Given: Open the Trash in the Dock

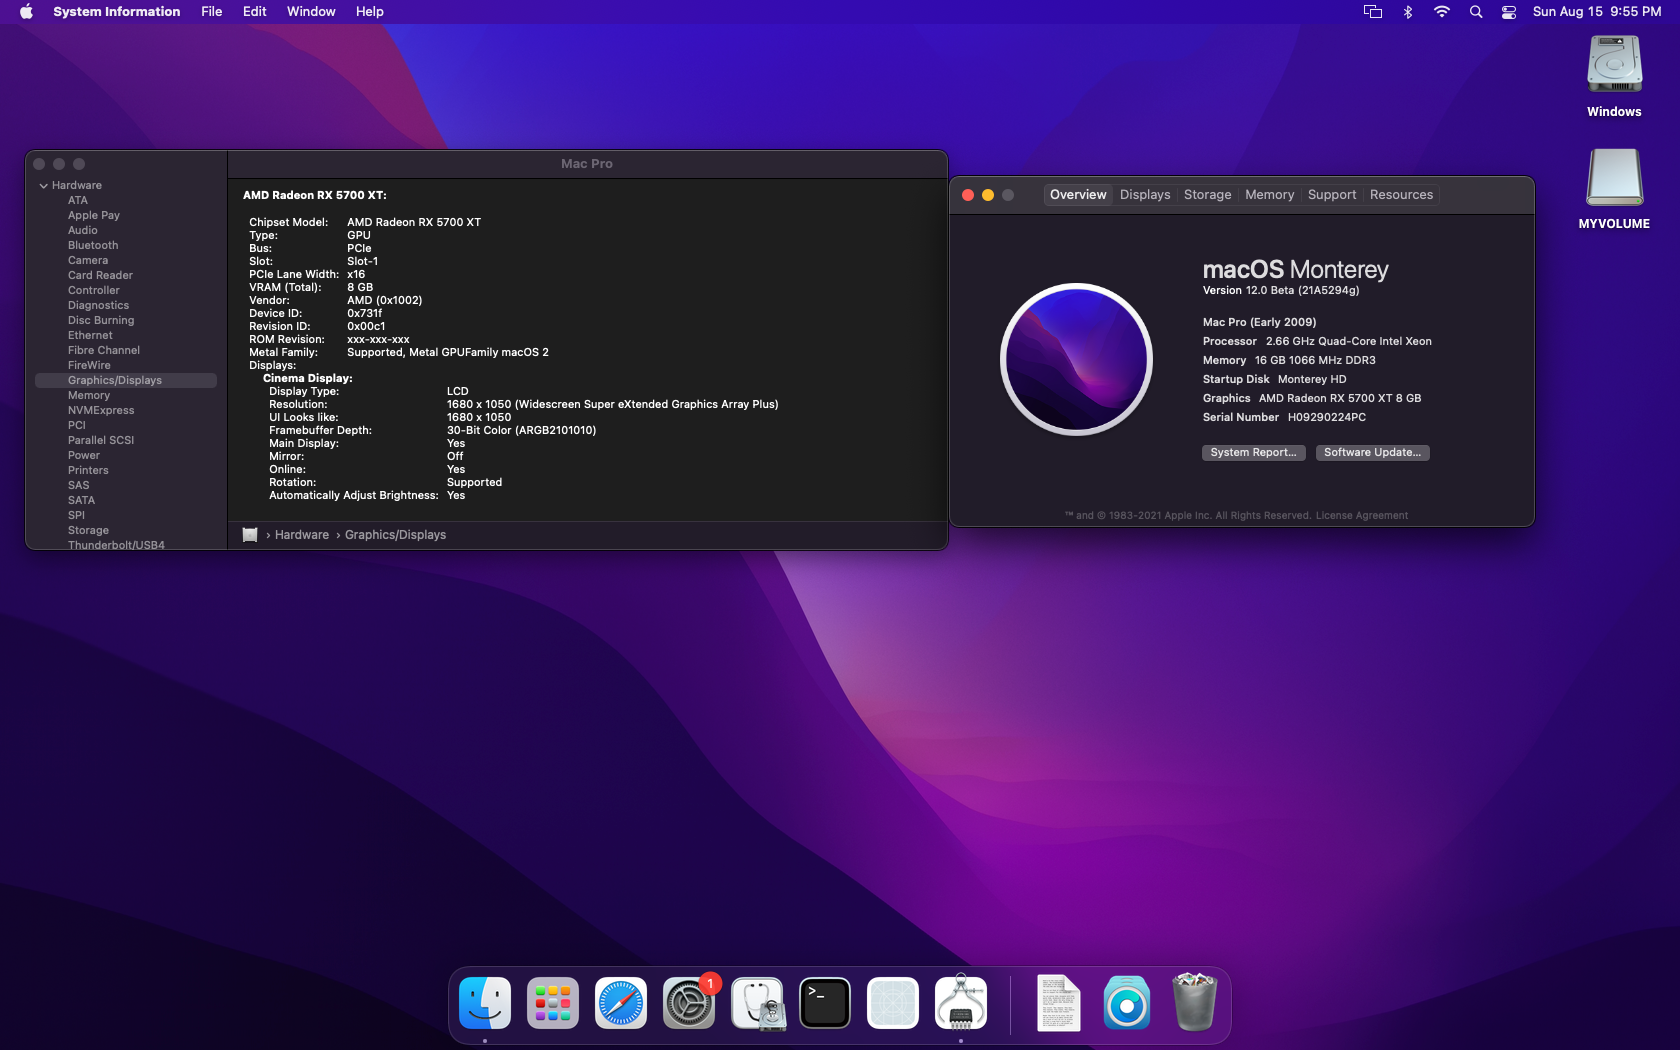Looking at the screenshot, I should [1195, 1003].
